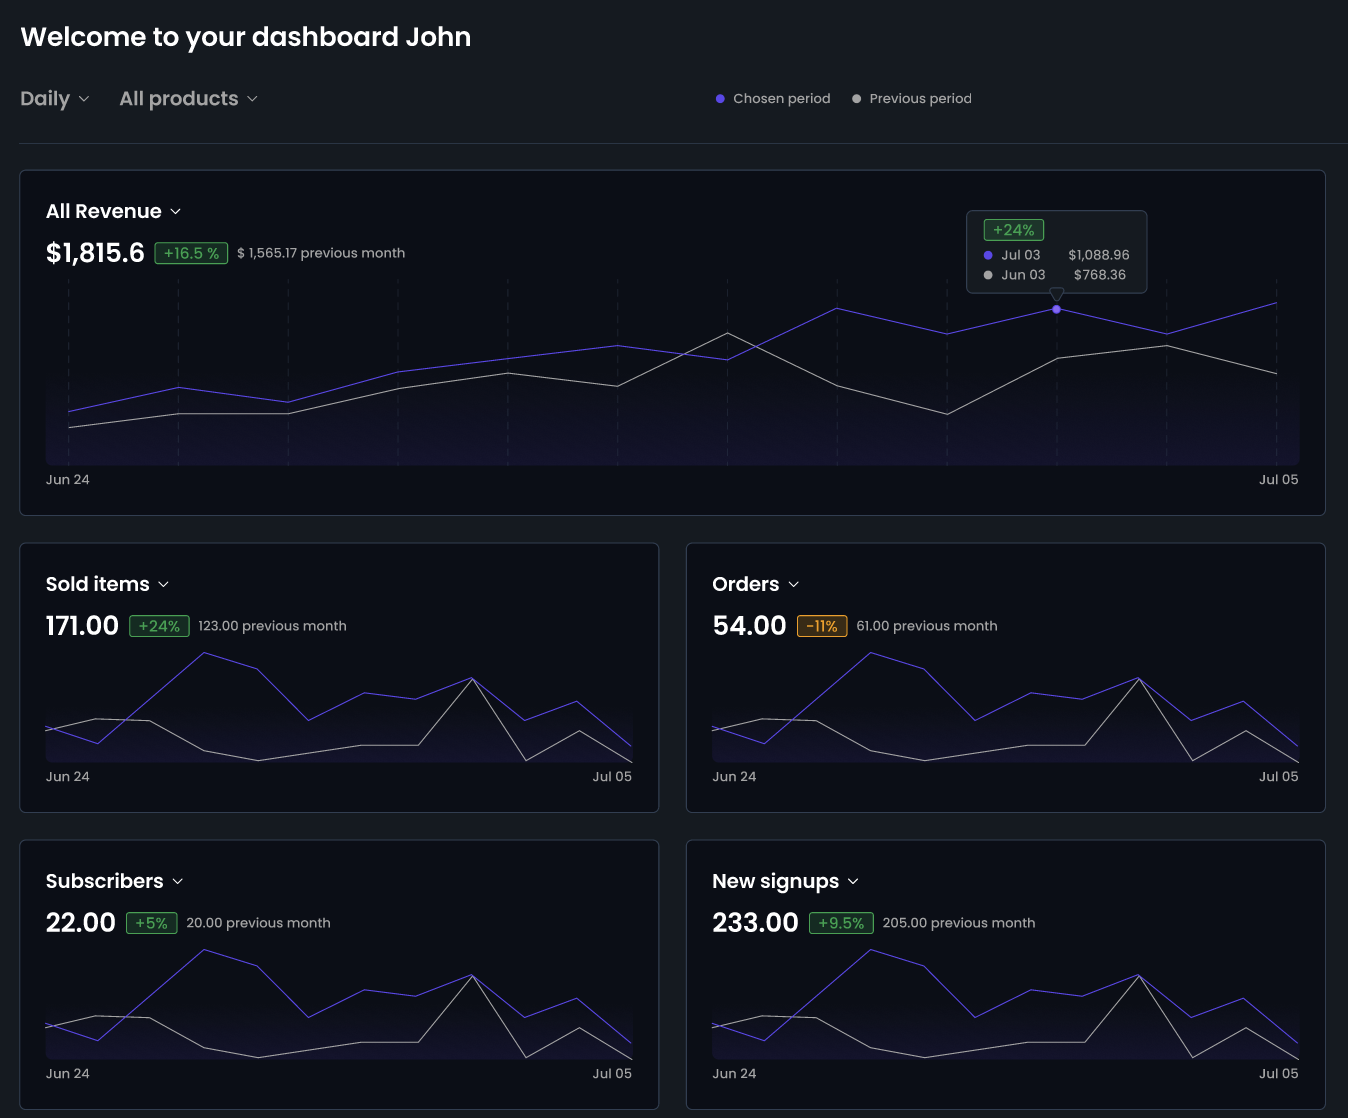1348x1118 pixels.
Task: Click the Jul 03 $1,088.96 tooltip row
Action: coord(1056,255)
